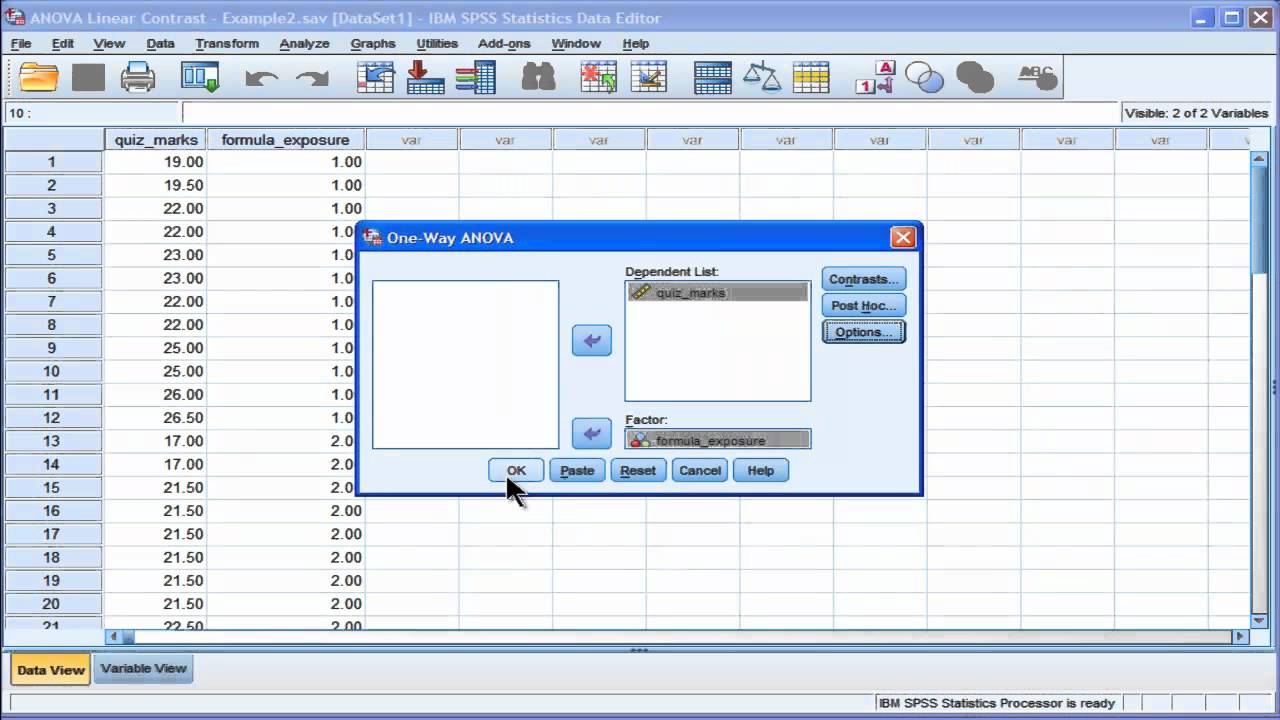This screenshot has width=1280, height=720.
Task: Move variable with Dependent List arrow button
Action: click(591, 341)
